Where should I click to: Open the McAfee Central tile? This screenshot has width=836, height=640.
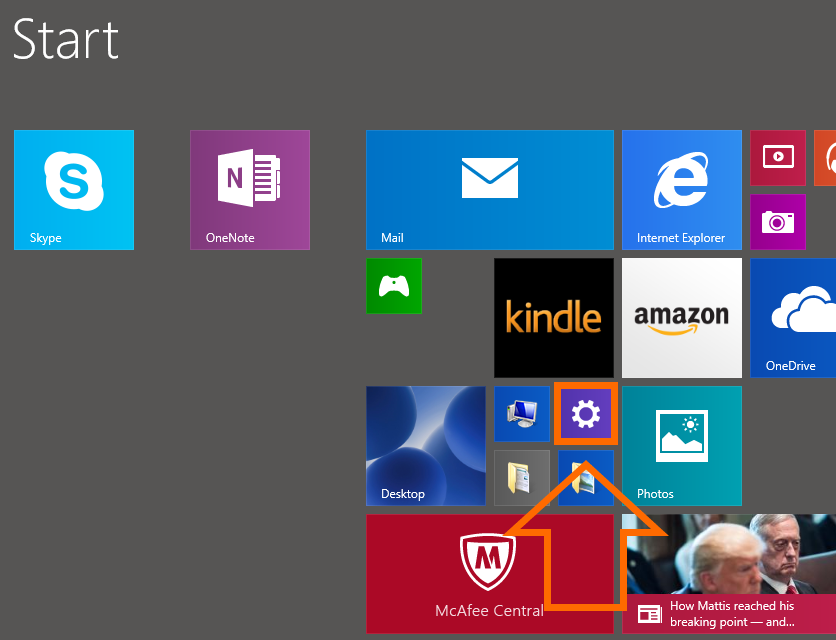[x=490, y=574]
